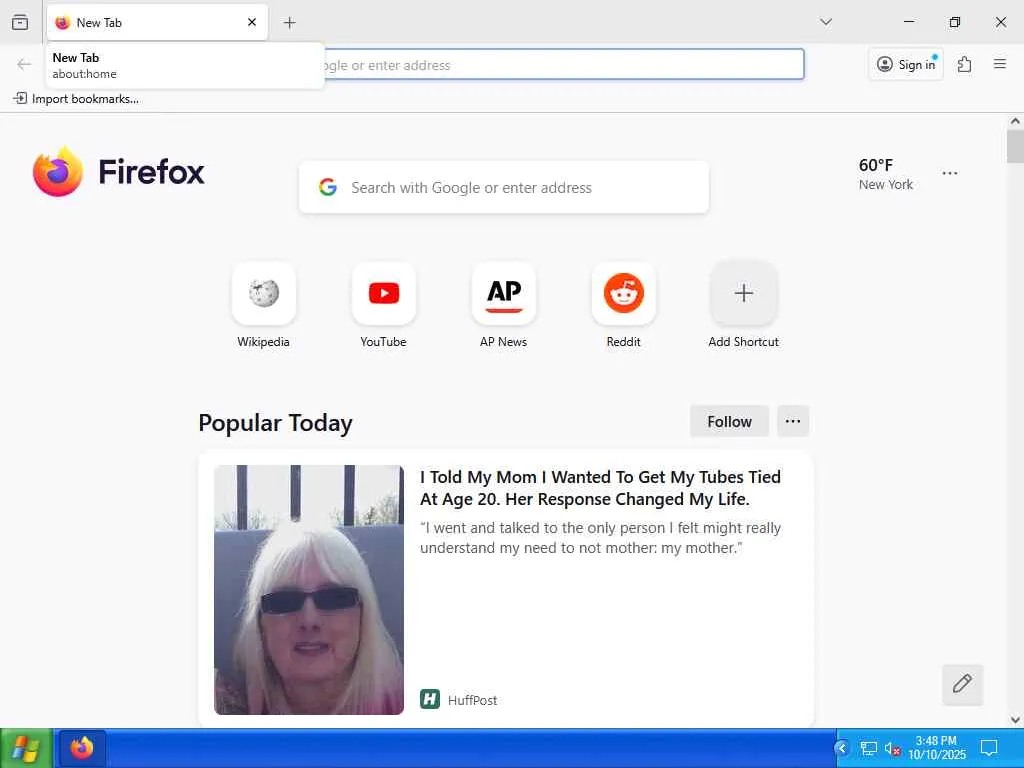This screenshot has width=1024, height=768.
Task: Click the back navigation arrow
Action: [x=24, y=64]
